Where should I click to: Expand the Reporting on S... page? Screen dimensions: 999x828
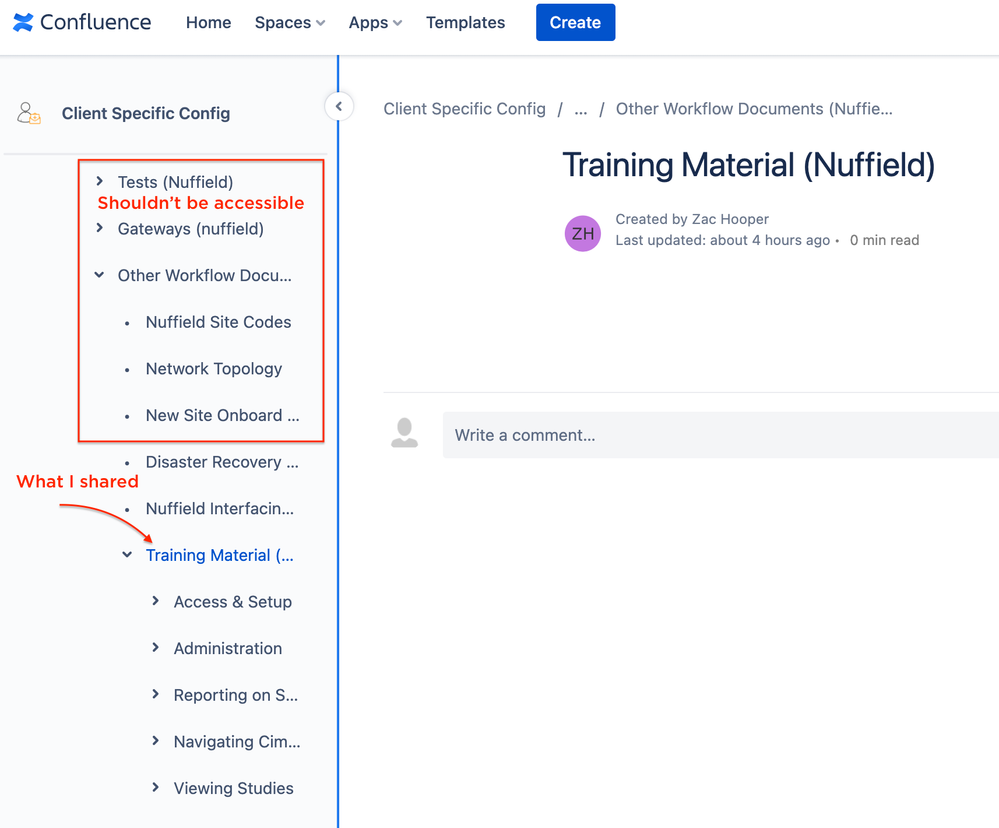coord(155,694)
